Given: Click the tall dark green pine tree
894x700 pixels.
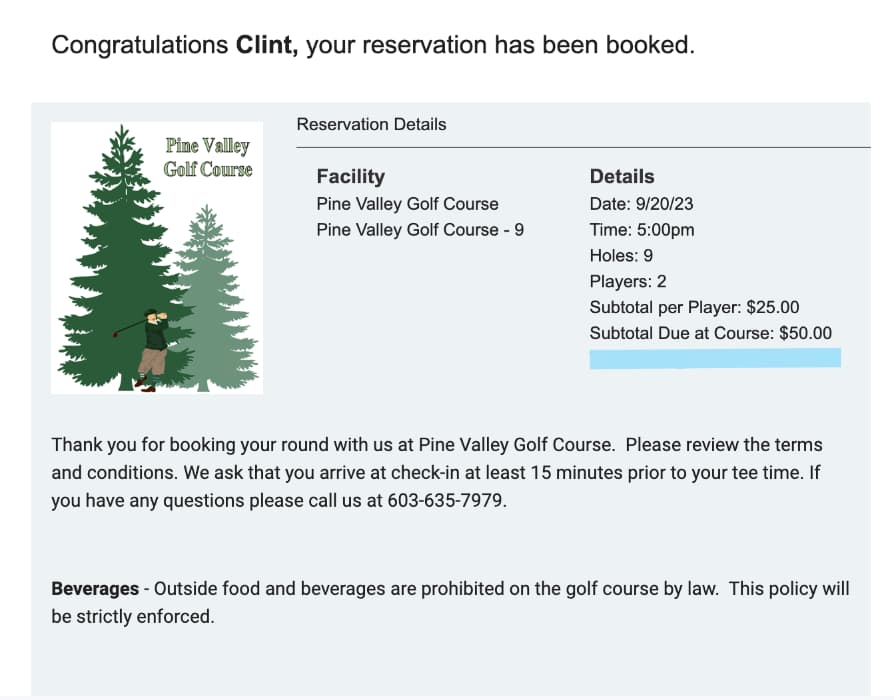Looking at the screenshot, I should [x=123, y=258].
